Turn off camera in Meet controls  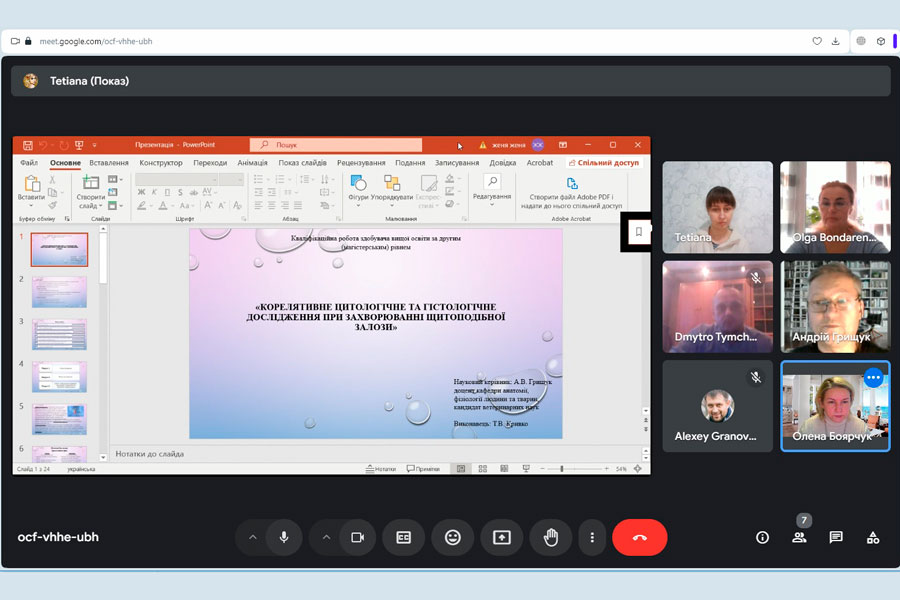(357, 537)
